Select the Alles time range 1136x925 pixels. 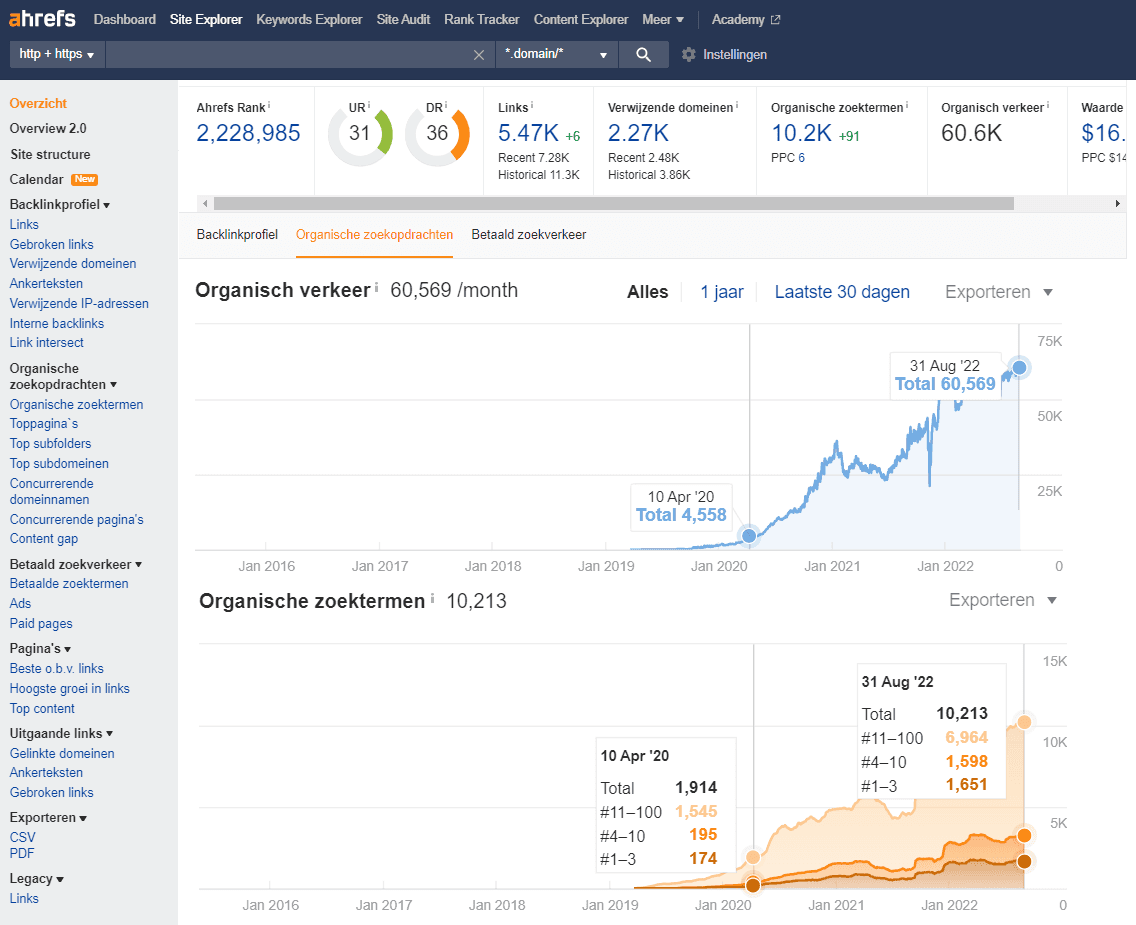click(x=648, y=292)
